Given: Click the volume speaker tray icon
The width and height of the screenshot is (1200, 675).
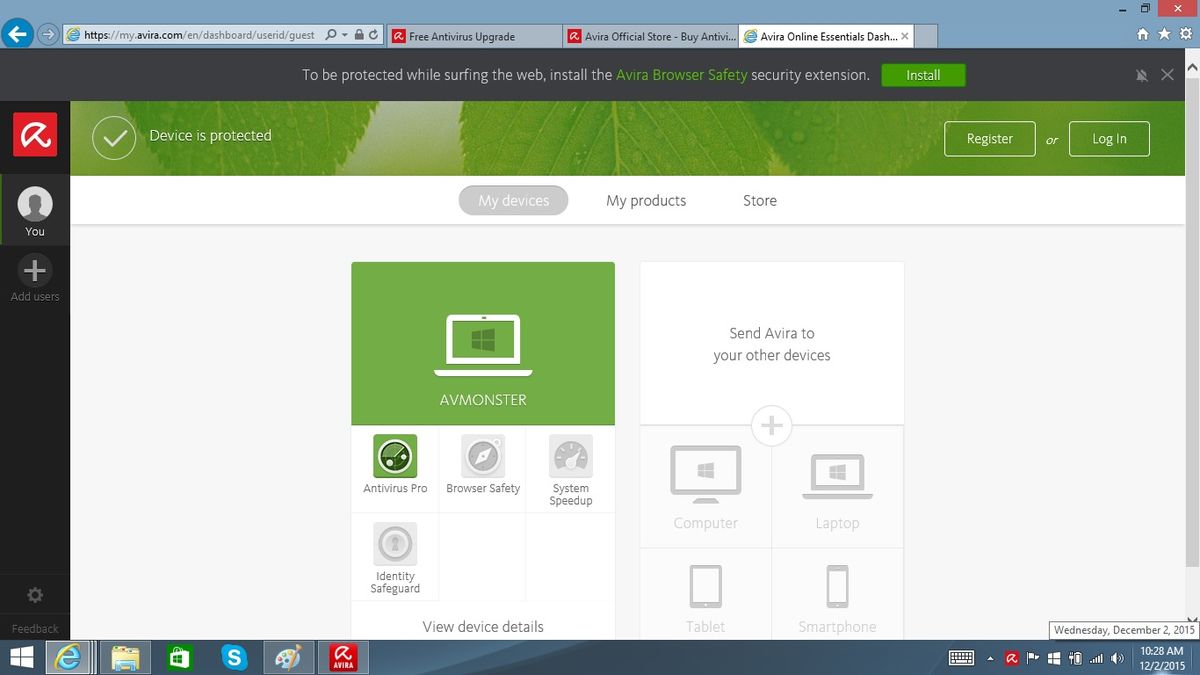Looking at the screenshot, I should 1117,658.
